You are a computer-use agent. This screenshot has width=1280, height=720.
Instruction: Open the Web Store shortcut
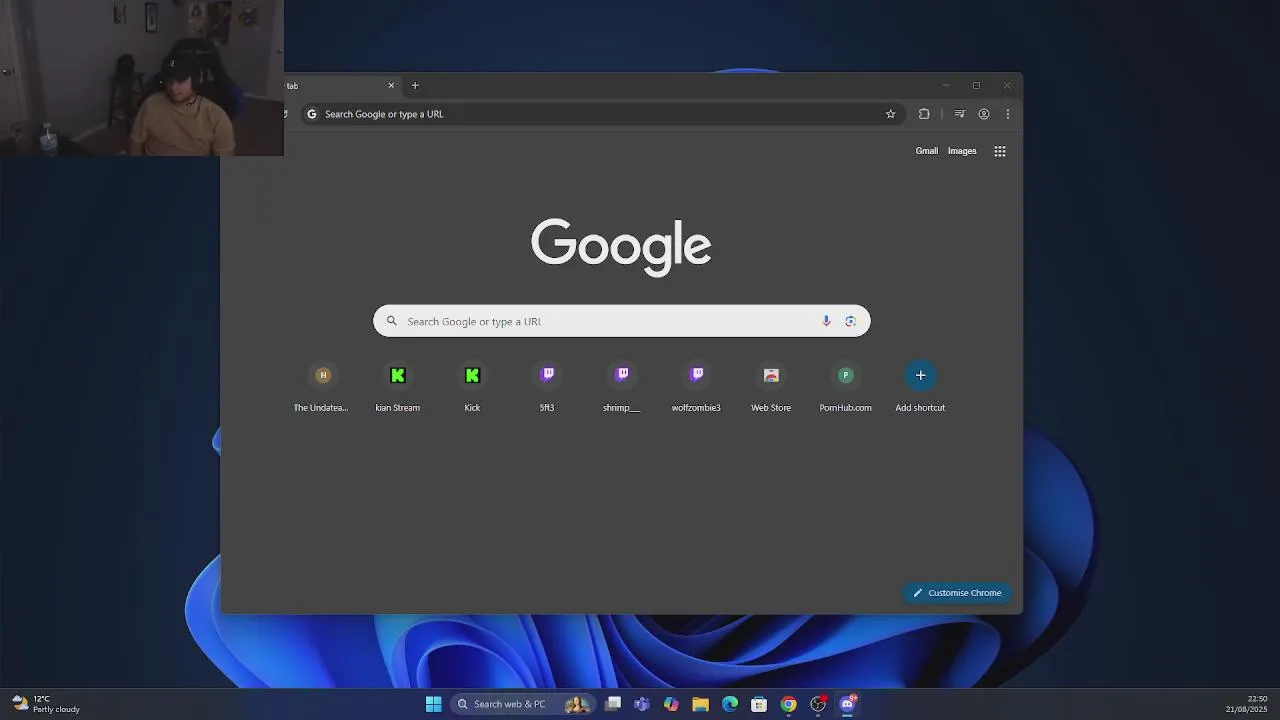click(x=771, y=387)
